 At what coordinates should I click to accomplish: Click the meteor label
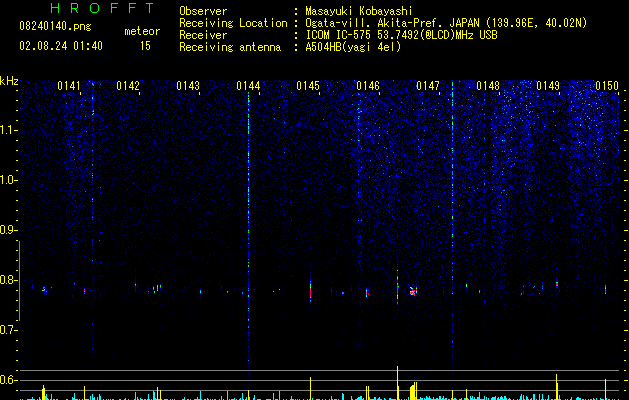[142, 31]
